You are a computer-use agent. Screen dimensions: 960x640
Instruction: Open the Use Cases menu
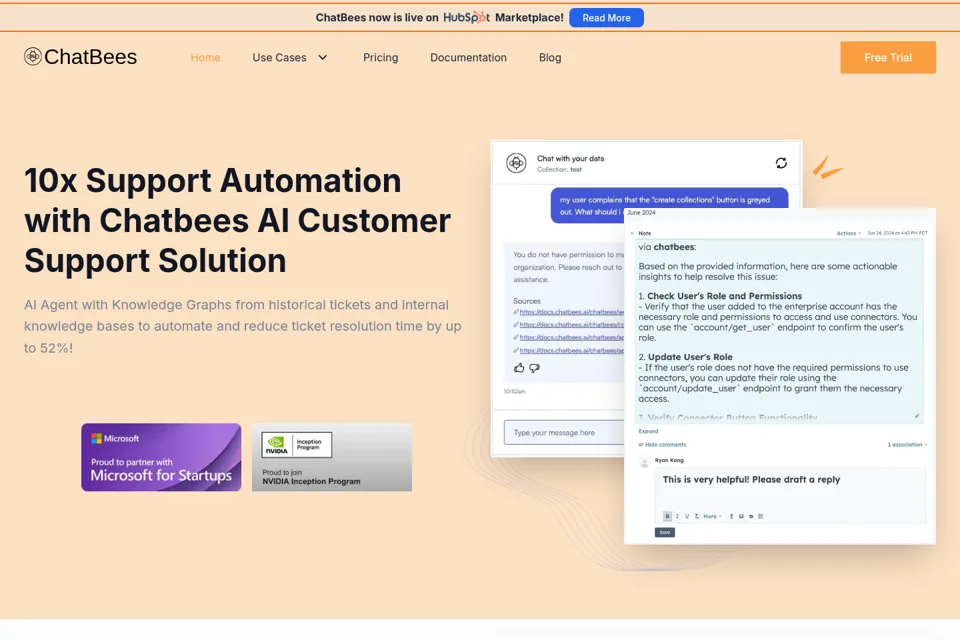tap(279, 58)
